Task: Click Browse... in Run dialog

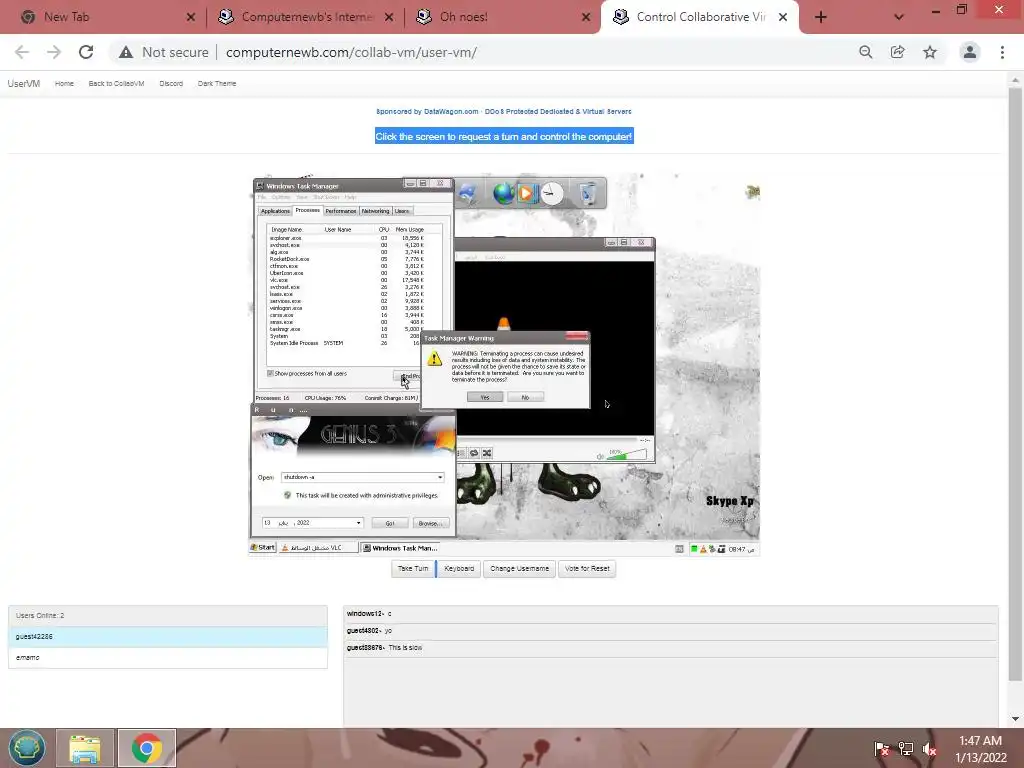Action: pos(431,523)
